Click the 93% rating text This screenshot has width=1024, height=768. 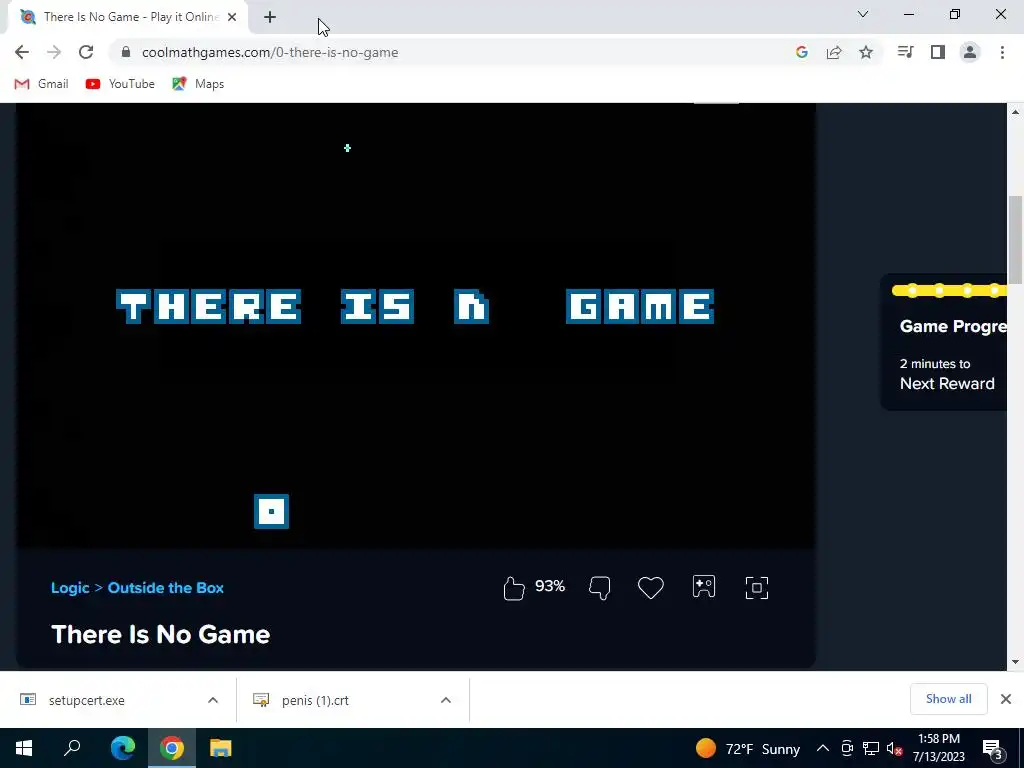550,586
